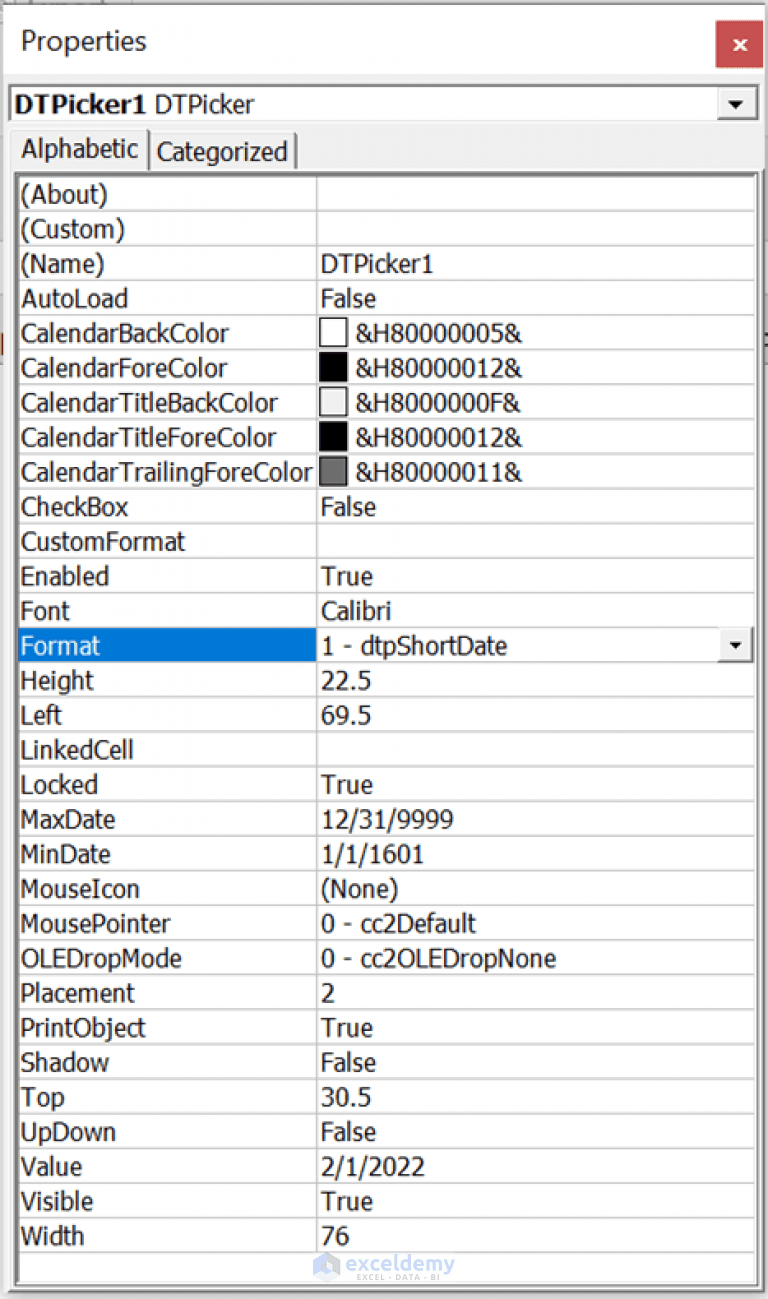
Task: Open the object selector dropdown showing DTPicker1
Action: tap(737, 104)
